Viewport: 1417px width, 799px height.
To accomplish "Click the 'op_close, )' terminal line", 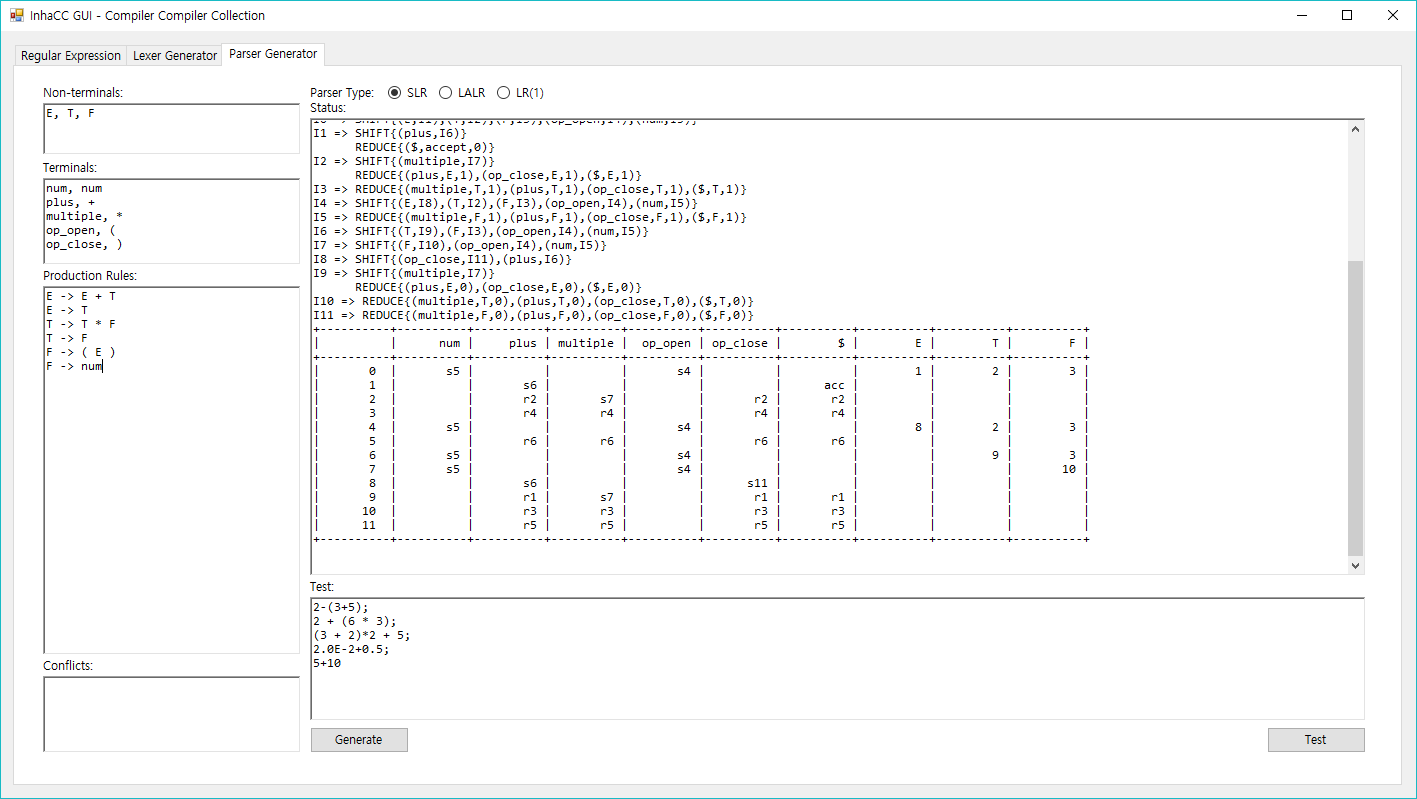I will tap(85, 245).
